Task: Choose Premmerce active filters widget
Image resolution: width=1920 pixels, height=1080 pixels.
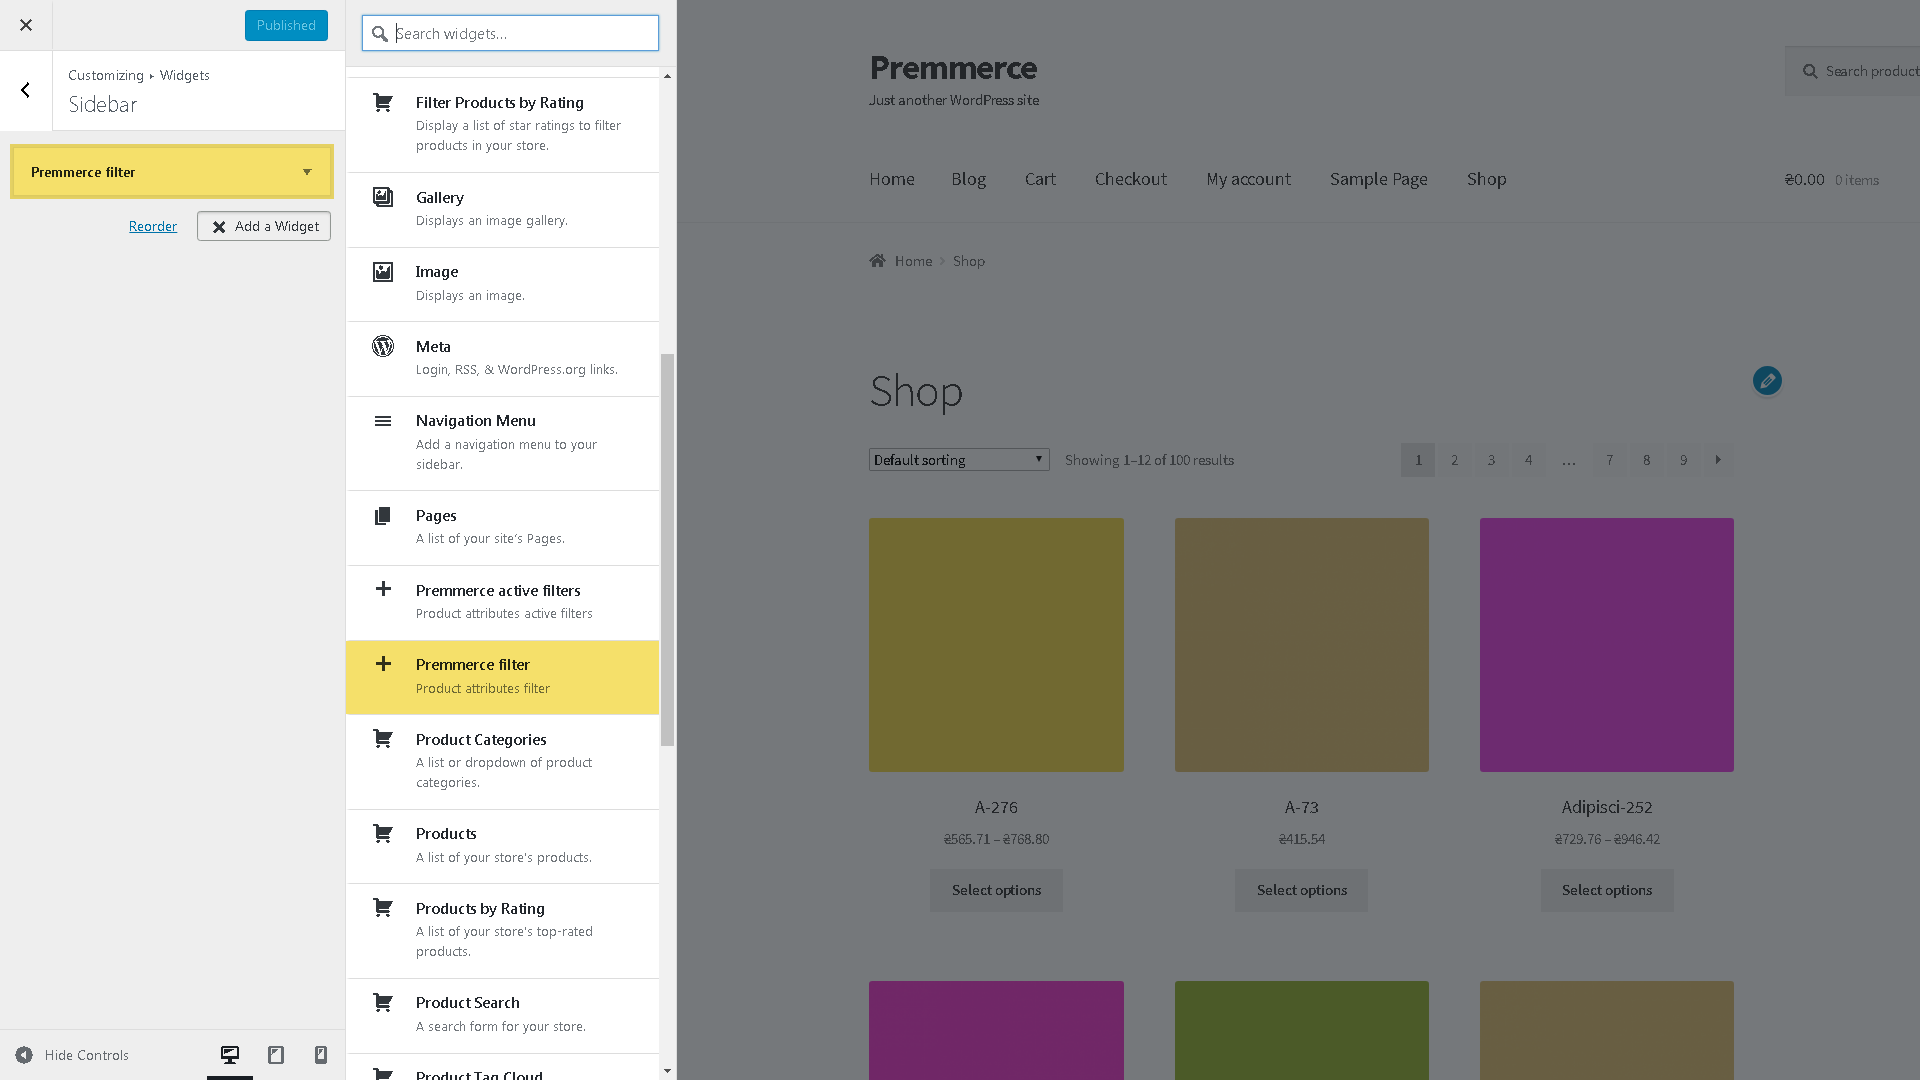Action: click(502, 602)
